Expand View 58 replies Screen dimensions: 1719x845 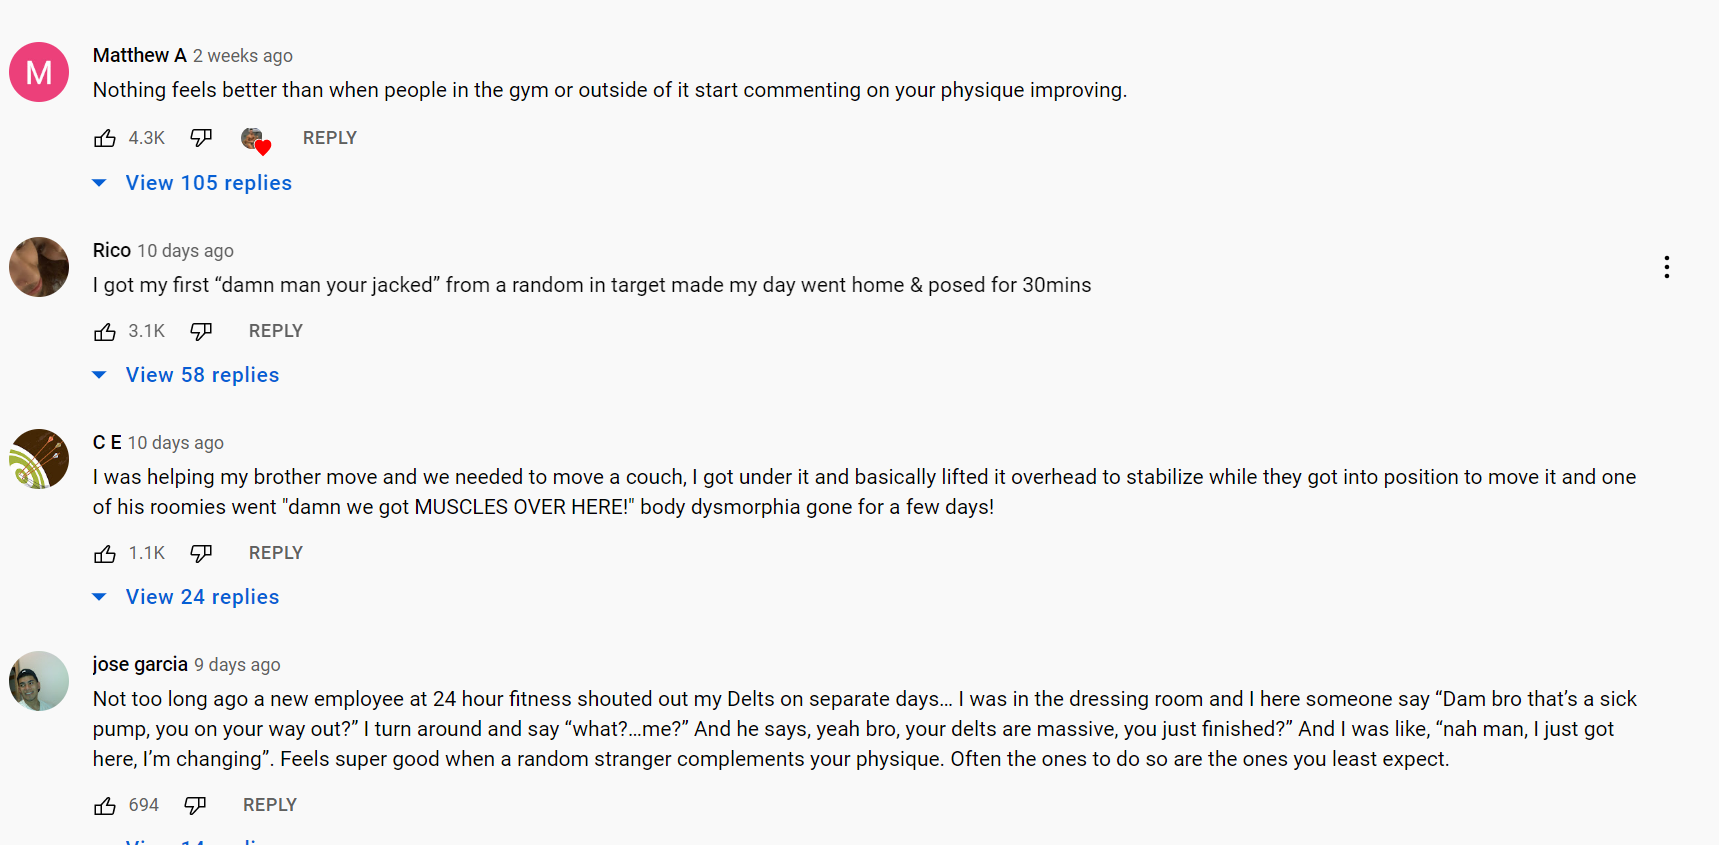tap(186, 375)
